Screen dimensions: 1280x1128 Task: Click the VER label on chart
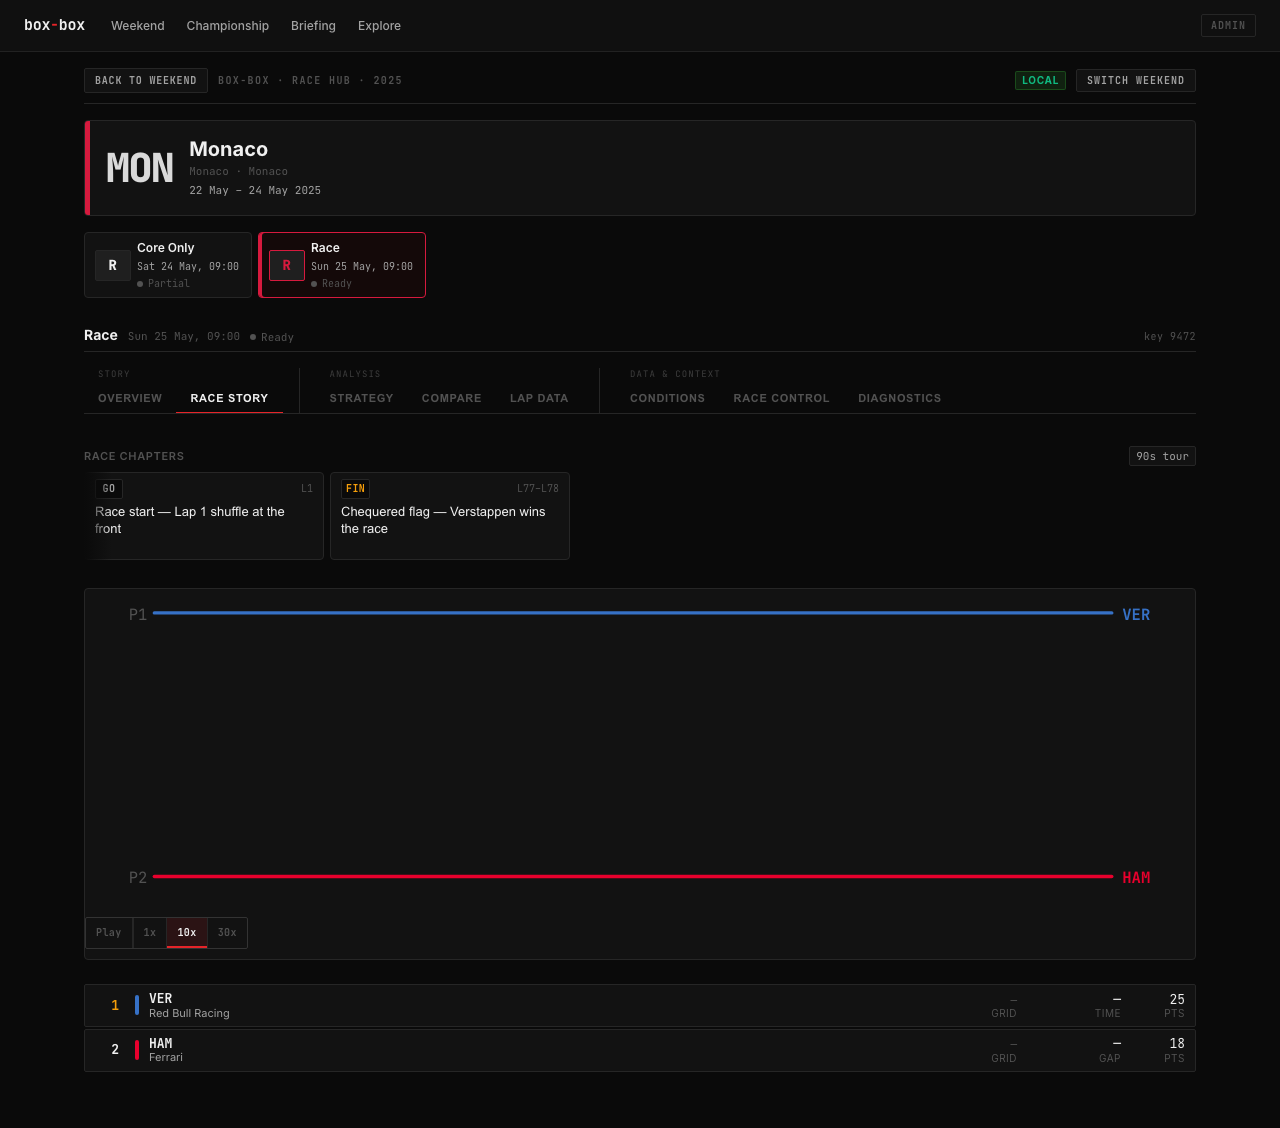pos(1136,615)
